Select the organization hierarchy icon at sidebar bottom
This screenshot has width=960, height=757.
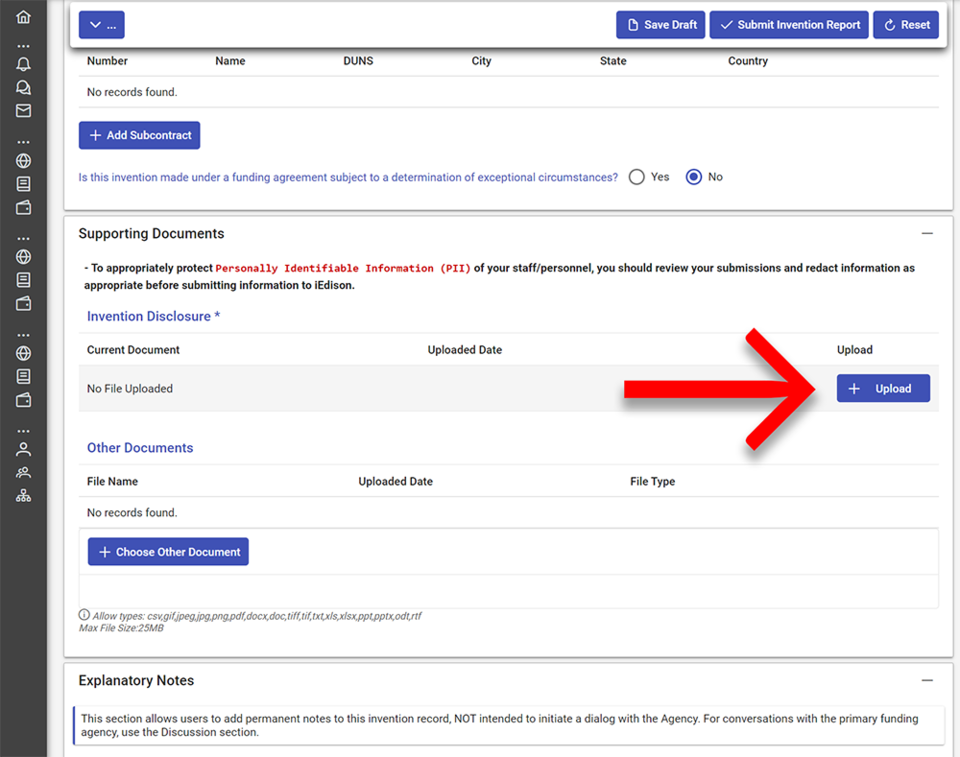[24, 494]
